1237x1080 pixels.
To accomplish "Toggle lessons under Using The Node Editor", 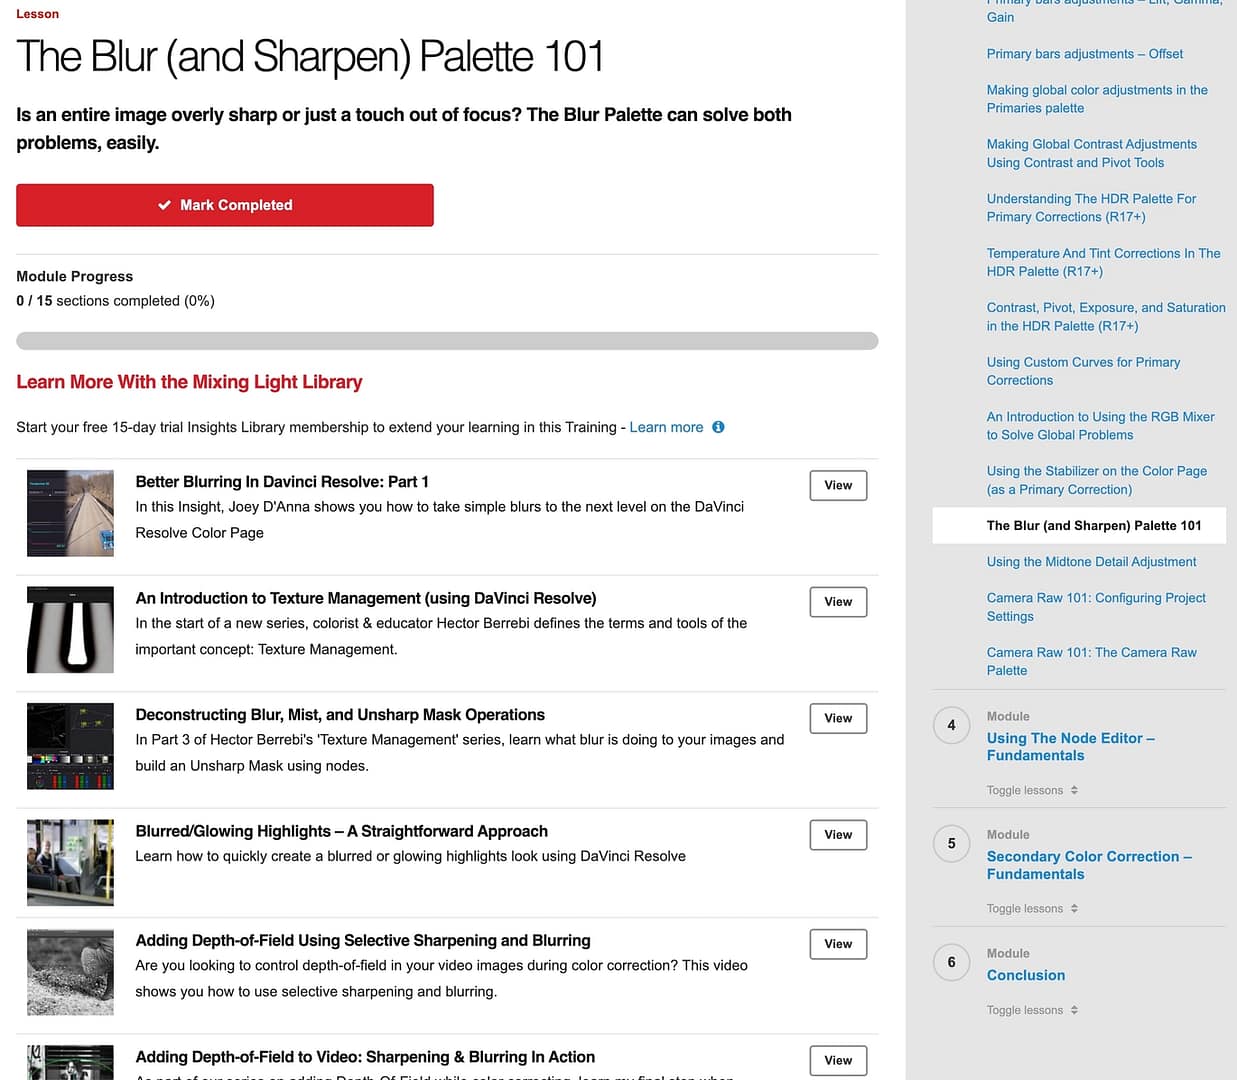I will pos(1032,790).
